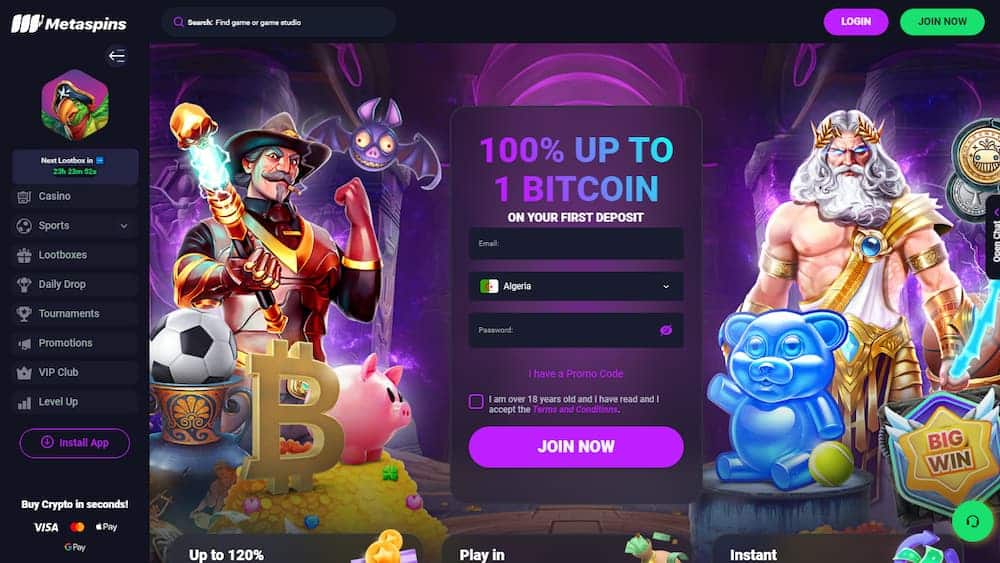Image resolution: width=1000 pixels, height=563 pixels.
Task: Focus the Email input field
Action: 576,244
